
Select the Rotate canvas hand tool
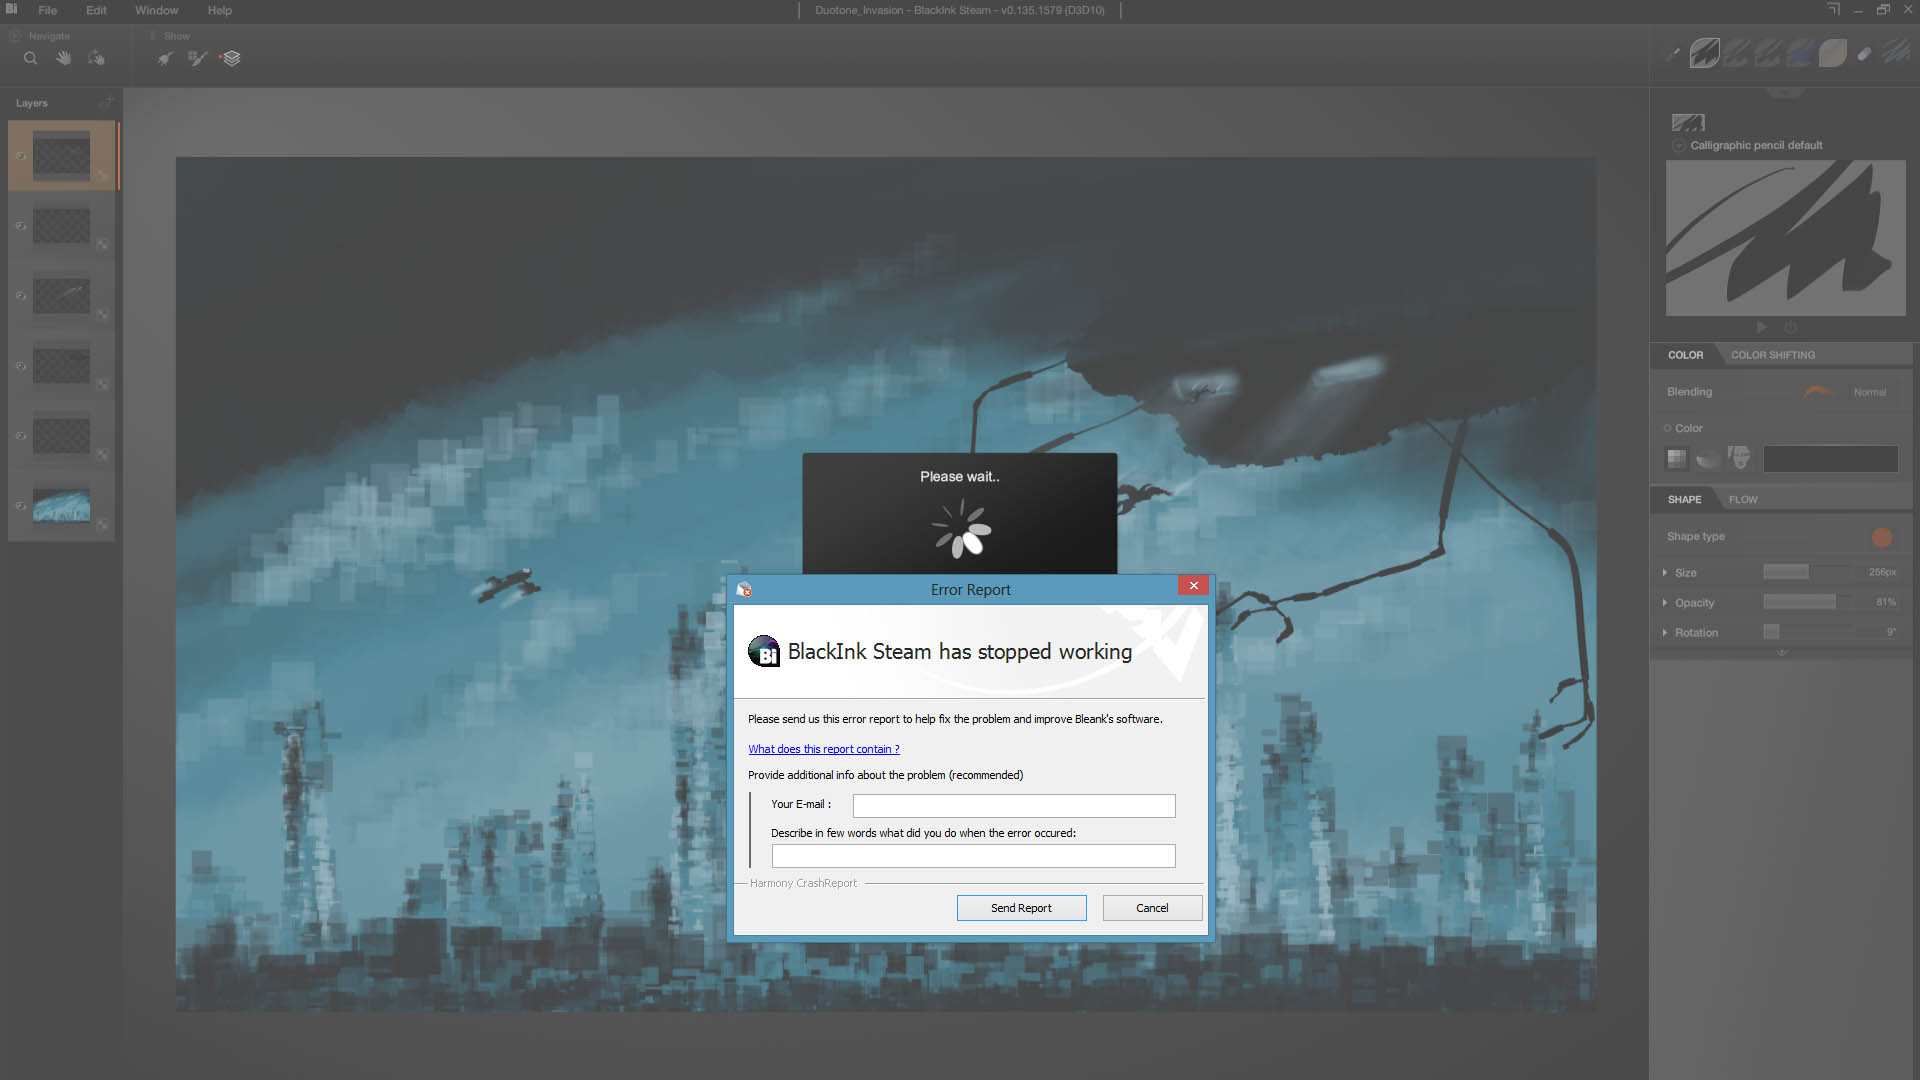point(96,58)
